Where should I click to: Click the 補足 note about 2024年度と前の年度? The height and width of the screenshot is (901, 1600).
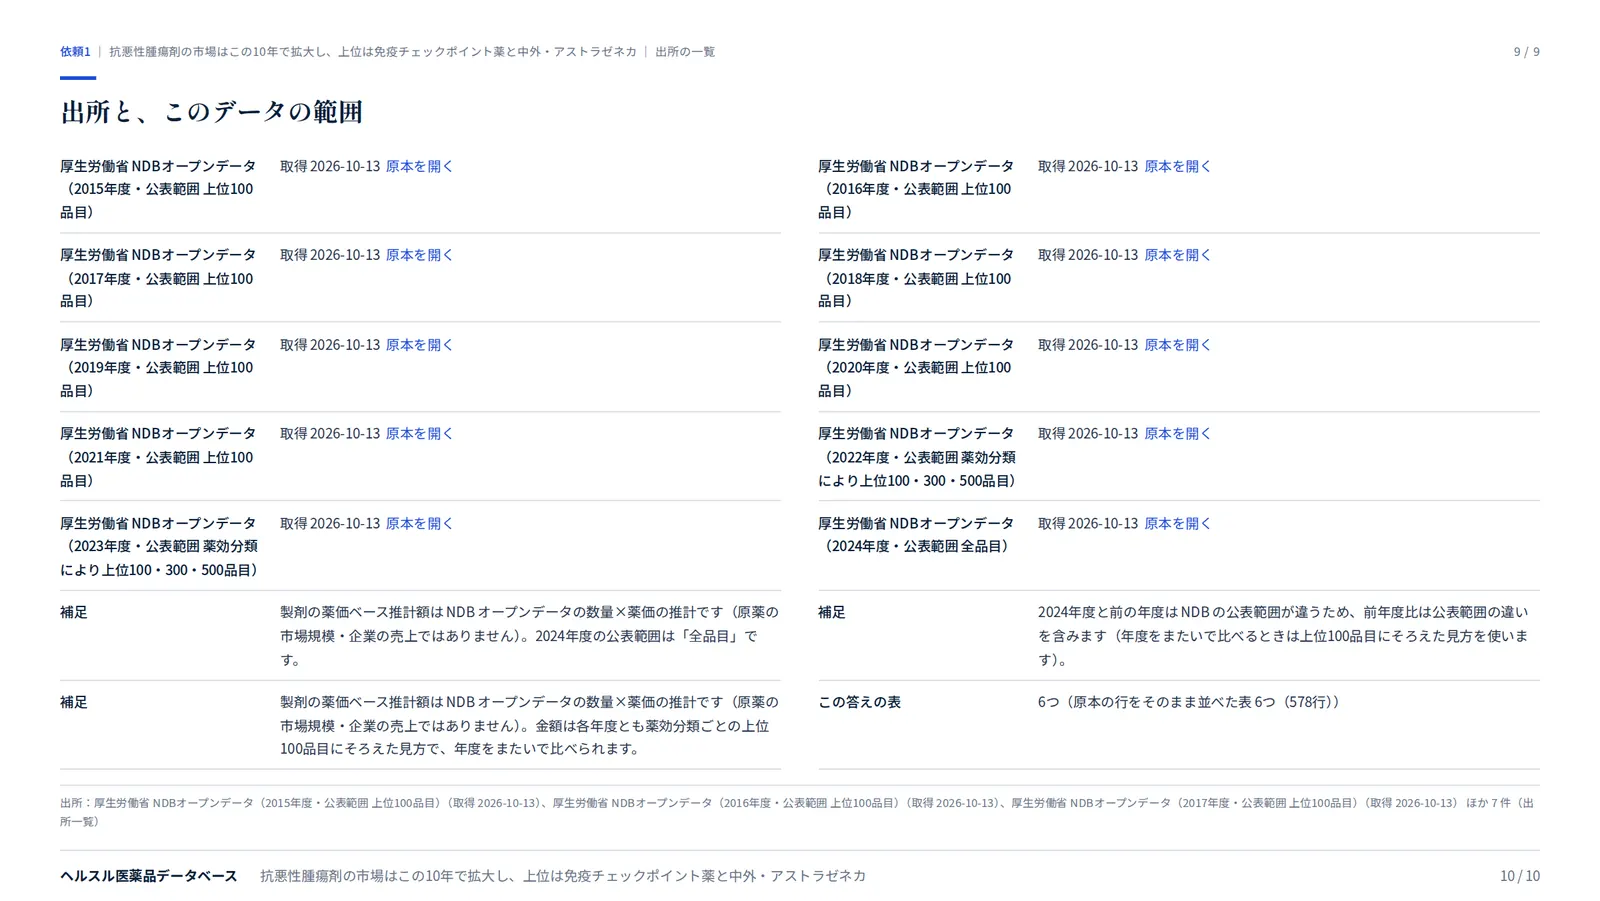tap(1283, 636)
